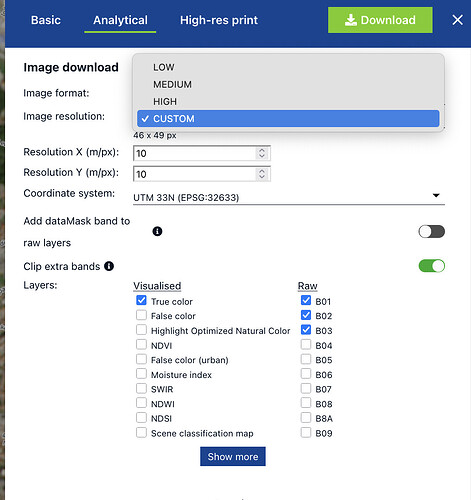
Task: Select the HIGH resolution option
Action: (x=288, y=101)
